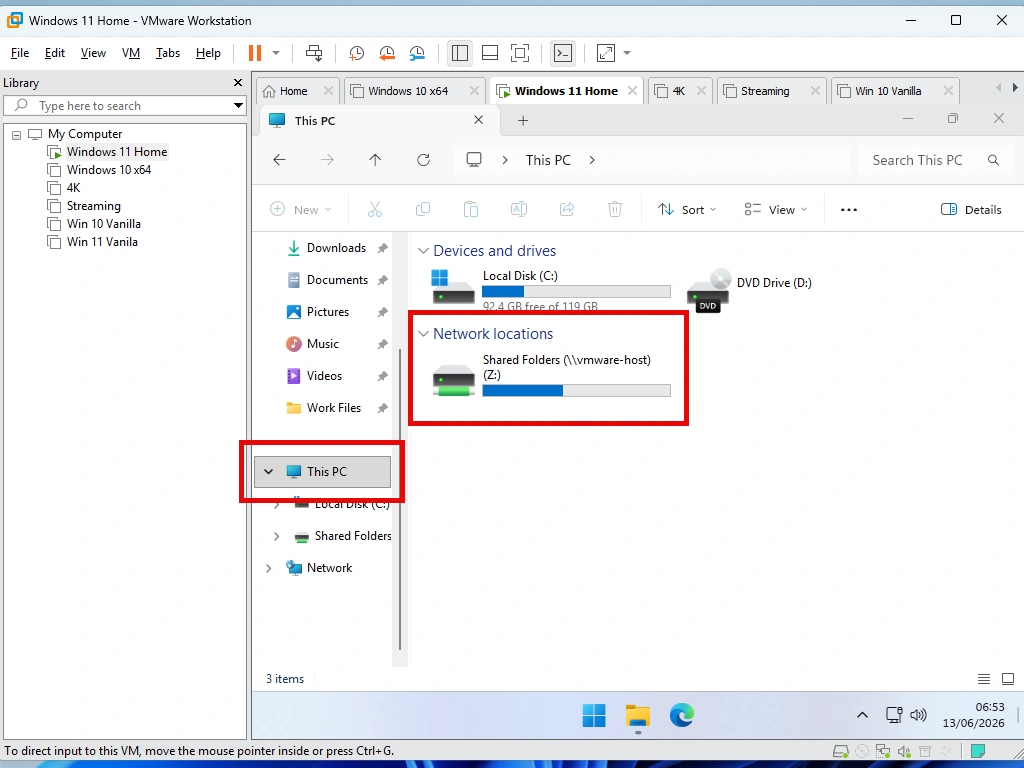Add a new File Explorer tab

tap(523, 120)
